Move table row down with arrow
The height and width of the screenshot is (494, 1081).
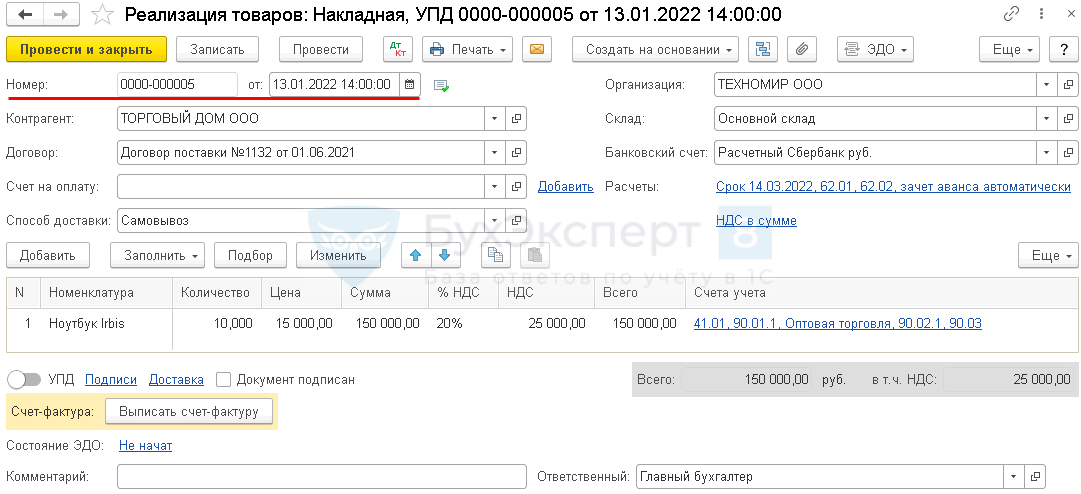pyautogui.click(x=443, y=255)
